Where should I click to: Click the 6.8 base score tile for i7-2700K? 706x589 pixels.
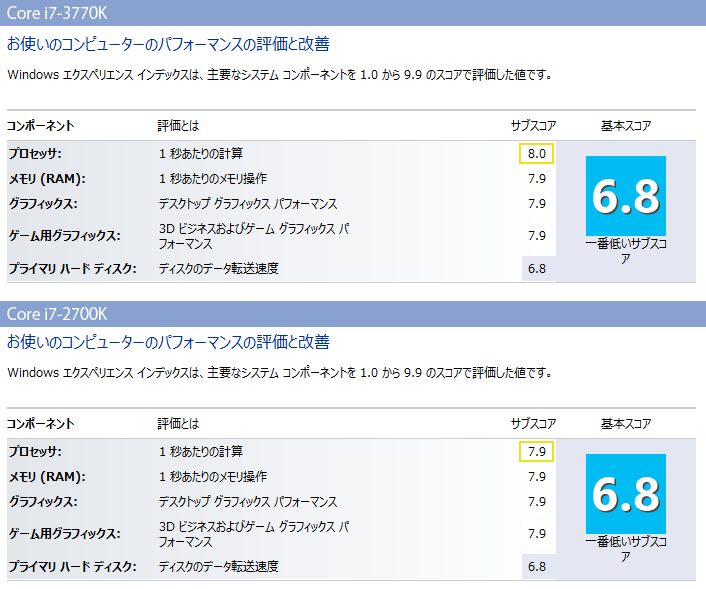click(626, 494)
